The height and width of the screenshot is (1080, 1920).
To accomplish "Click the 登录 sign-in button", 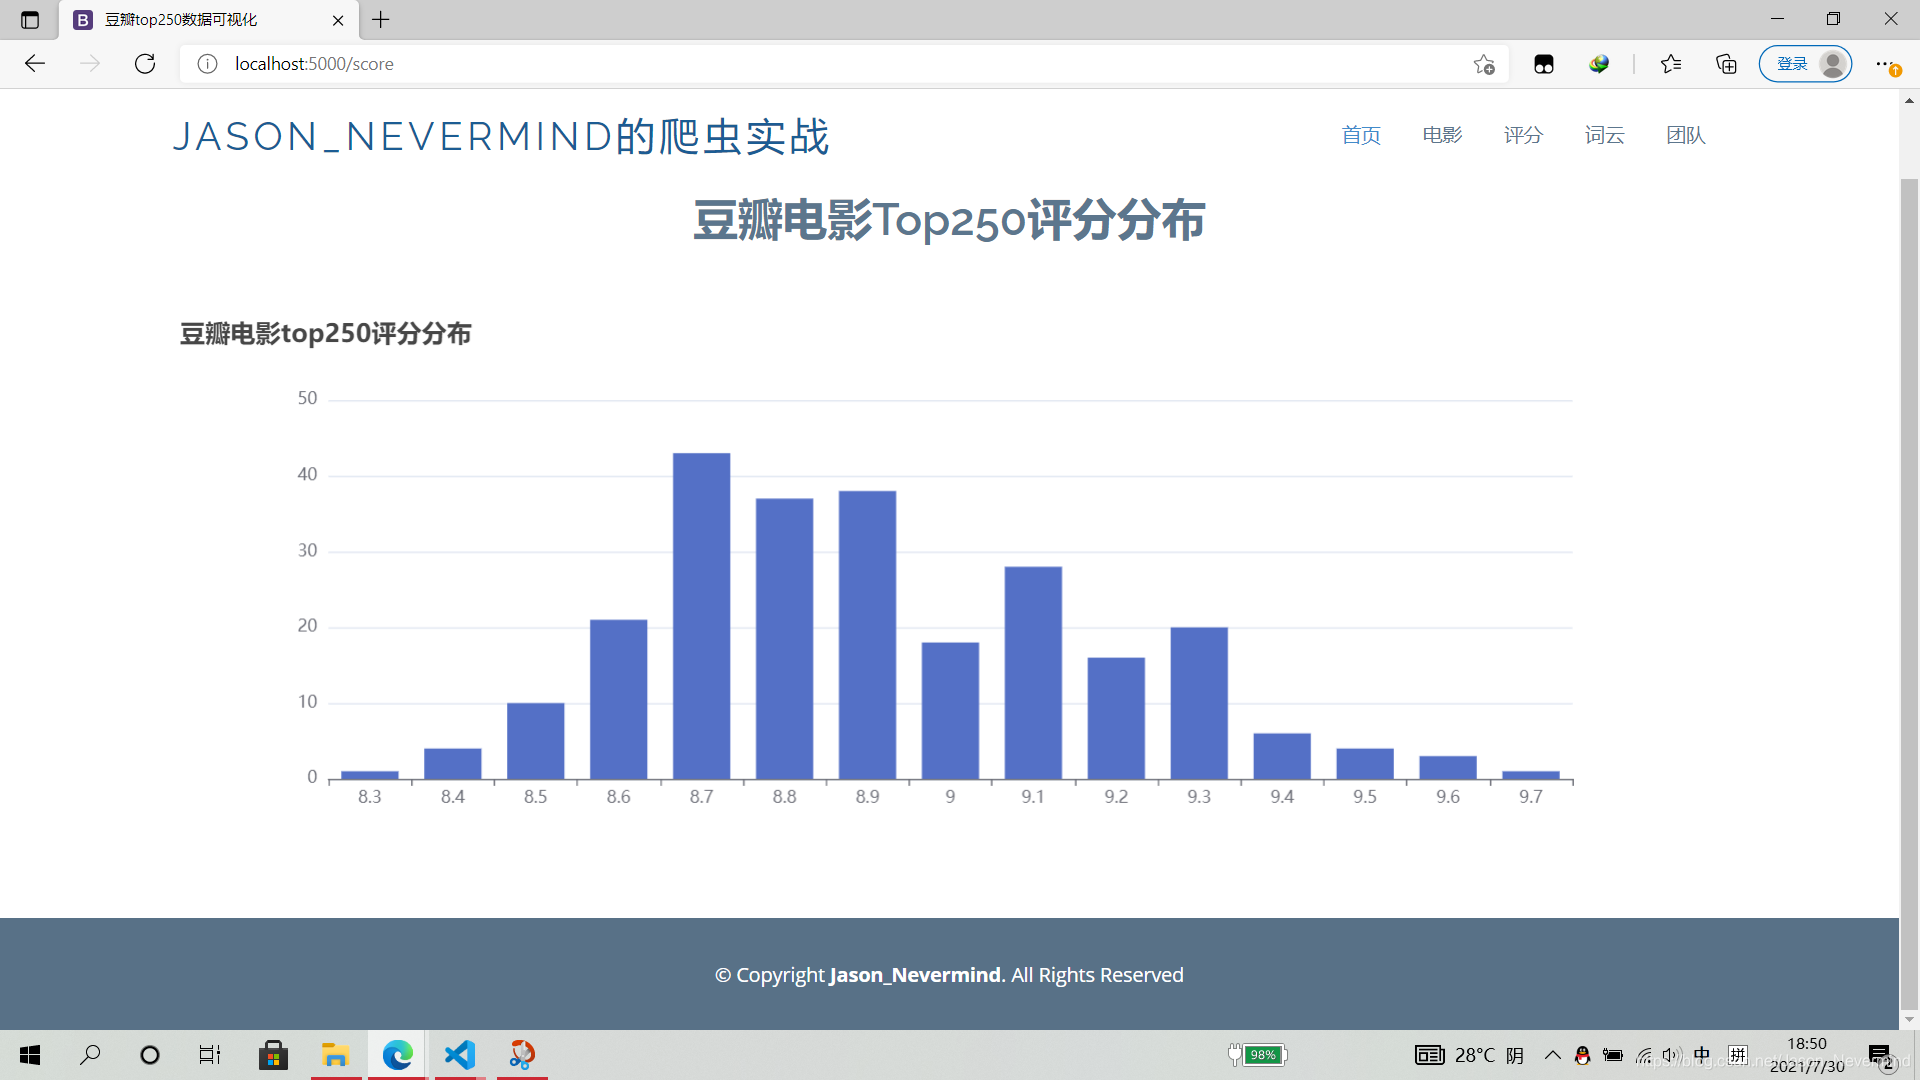I will [1805, 64].
